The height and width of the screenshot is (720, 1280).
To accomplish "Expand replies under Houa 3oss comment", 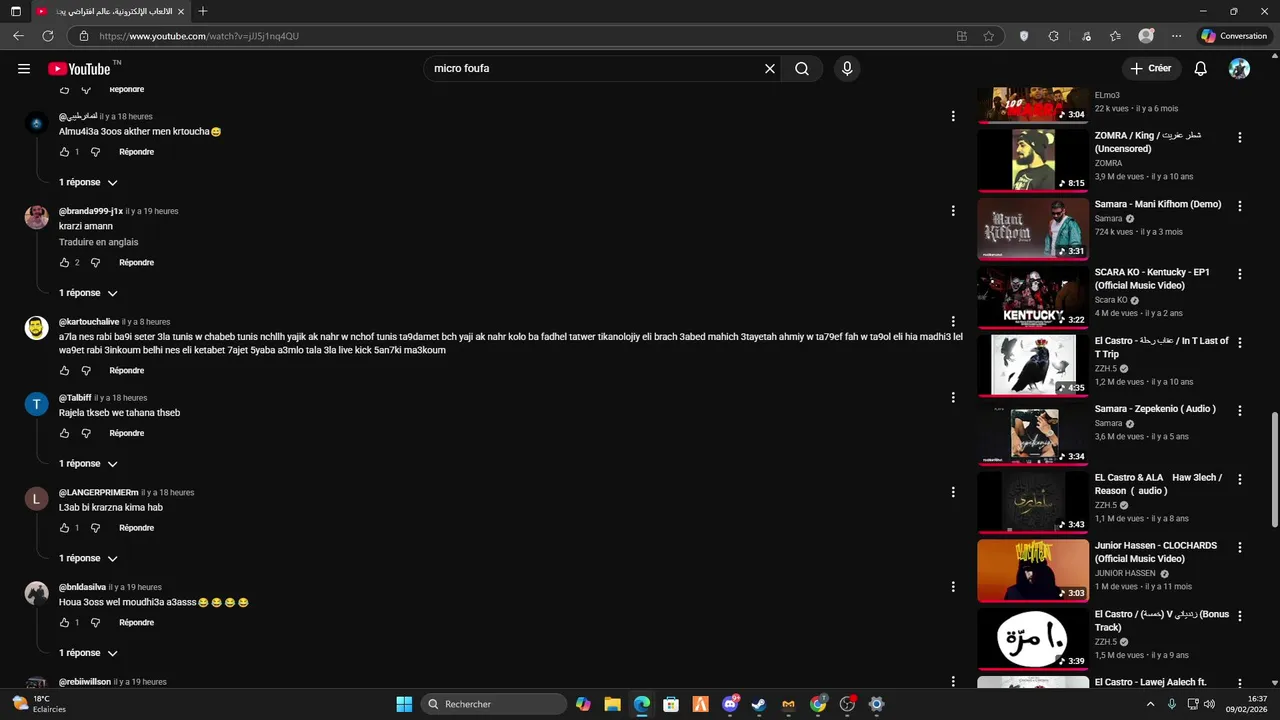I will [88, 653].
